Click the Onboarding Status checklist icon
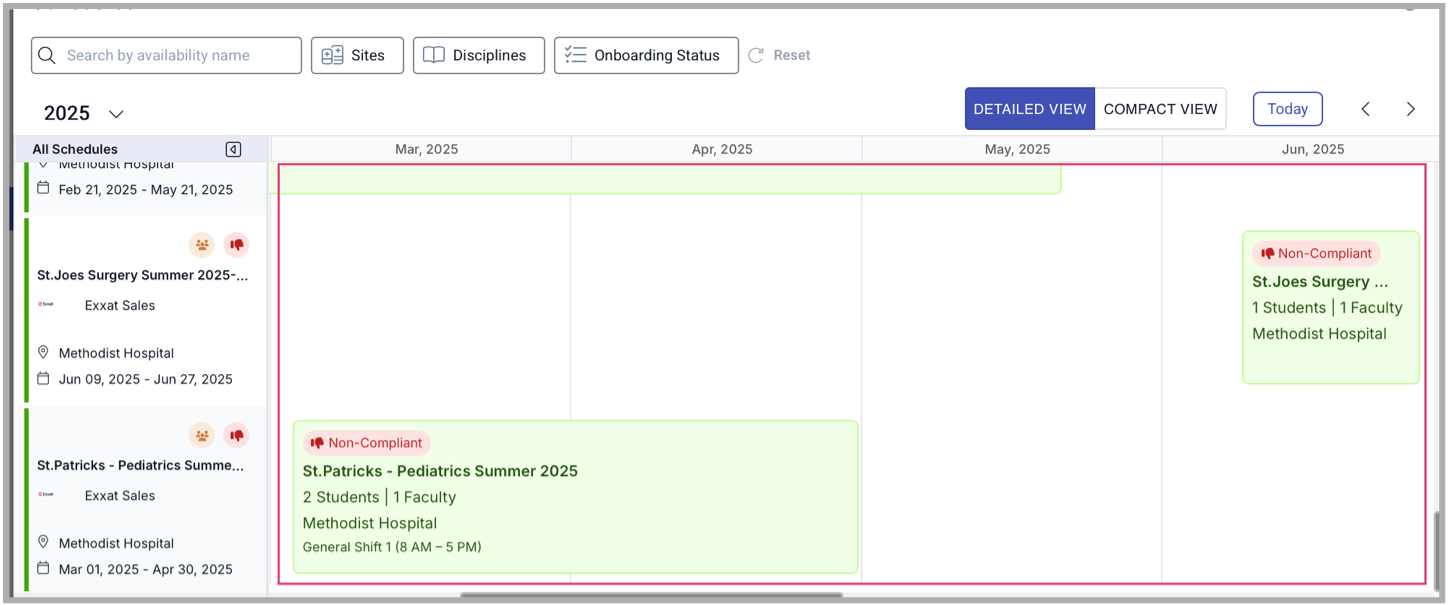 pyautogui.click(x=575, y=55)
